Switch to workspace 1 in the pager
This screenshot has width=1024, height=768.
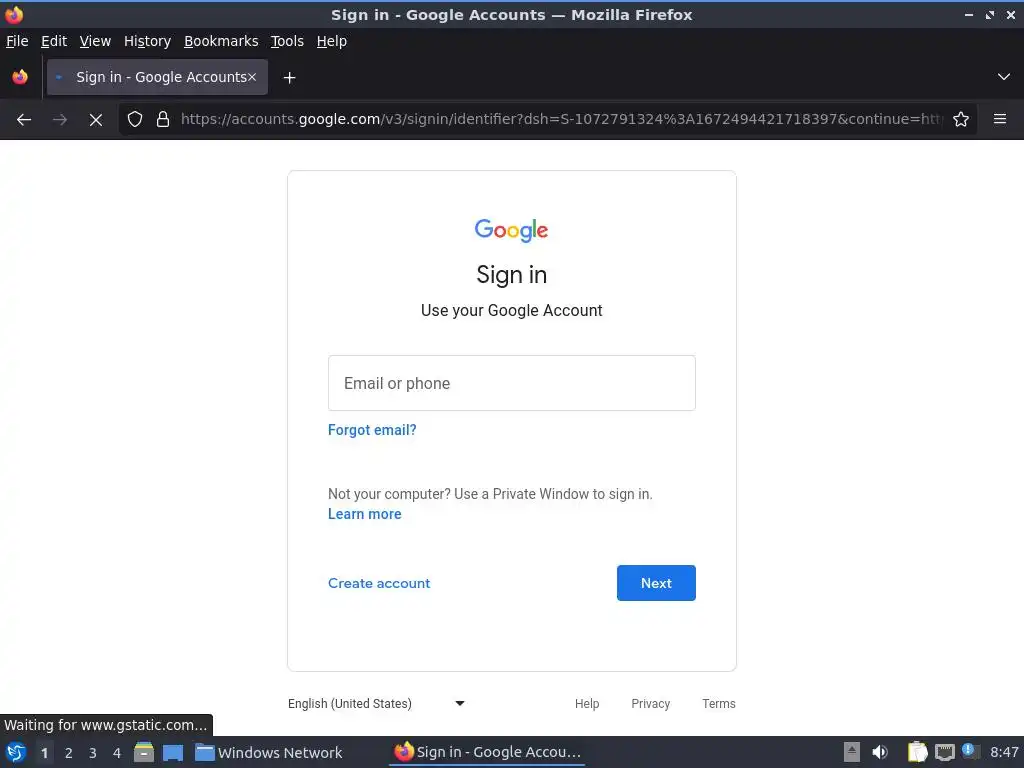click(44, 753)
